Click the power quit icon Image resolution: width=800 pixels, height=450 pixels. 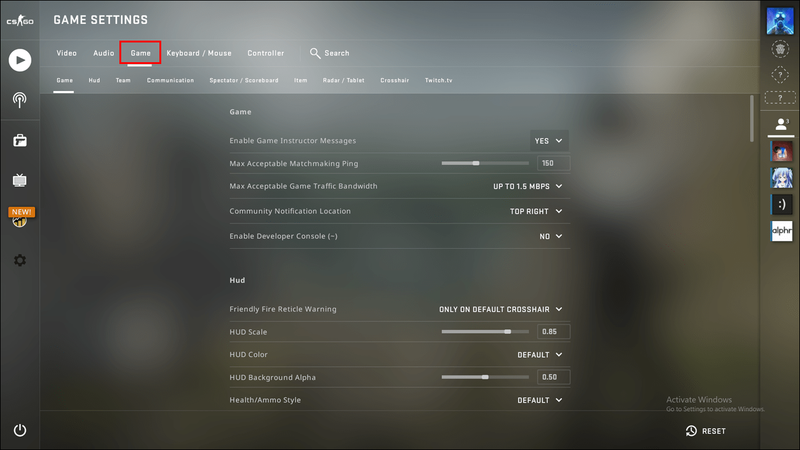[20, 430]
